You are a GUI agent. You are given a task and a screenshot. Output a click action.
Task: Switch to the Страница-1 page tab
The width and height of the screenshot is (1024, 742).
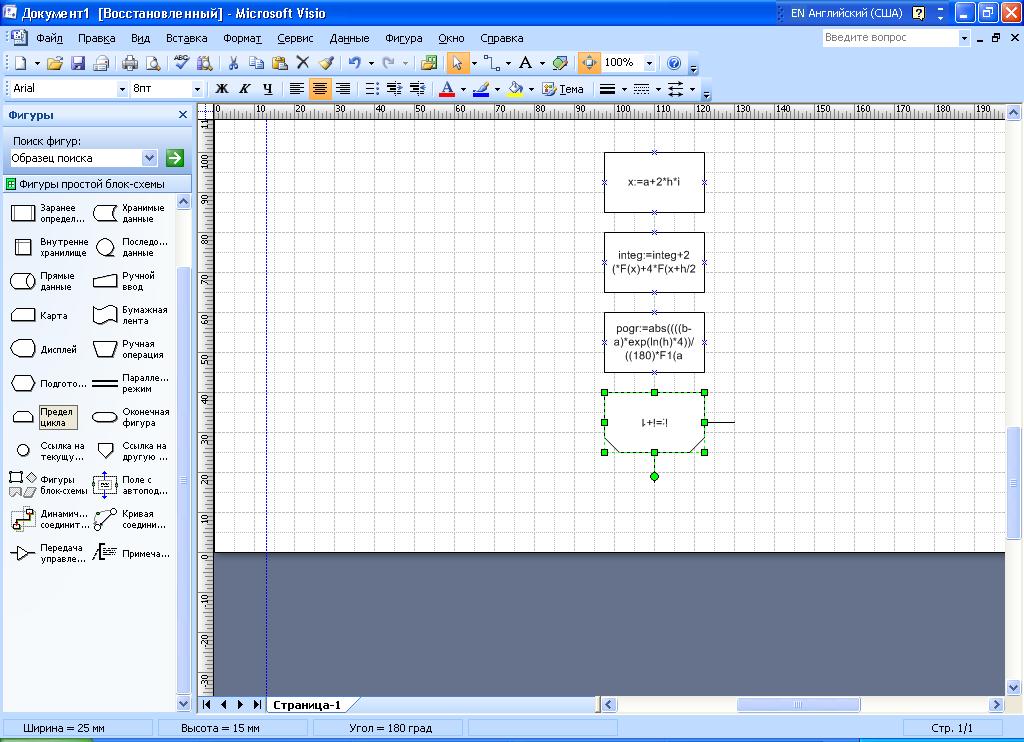(307, 704)
